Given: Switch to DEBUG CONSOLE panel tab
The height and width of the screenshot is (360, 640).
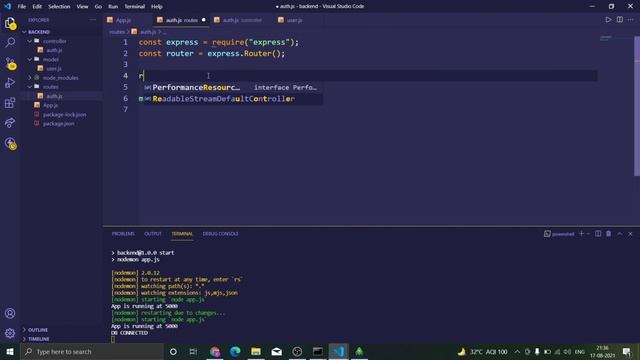Looking at the screenshot, I should pyautogui.click(x=220, y=233).
